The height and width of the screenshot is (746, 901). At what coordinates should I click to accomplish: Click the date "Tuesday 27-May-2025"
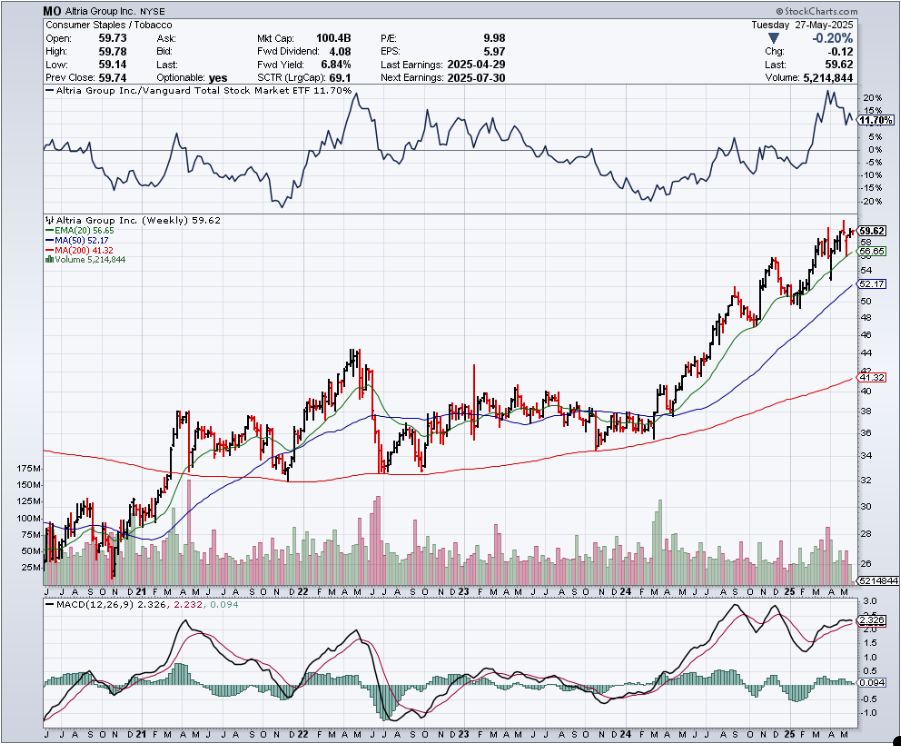click(x=802, y=25)
